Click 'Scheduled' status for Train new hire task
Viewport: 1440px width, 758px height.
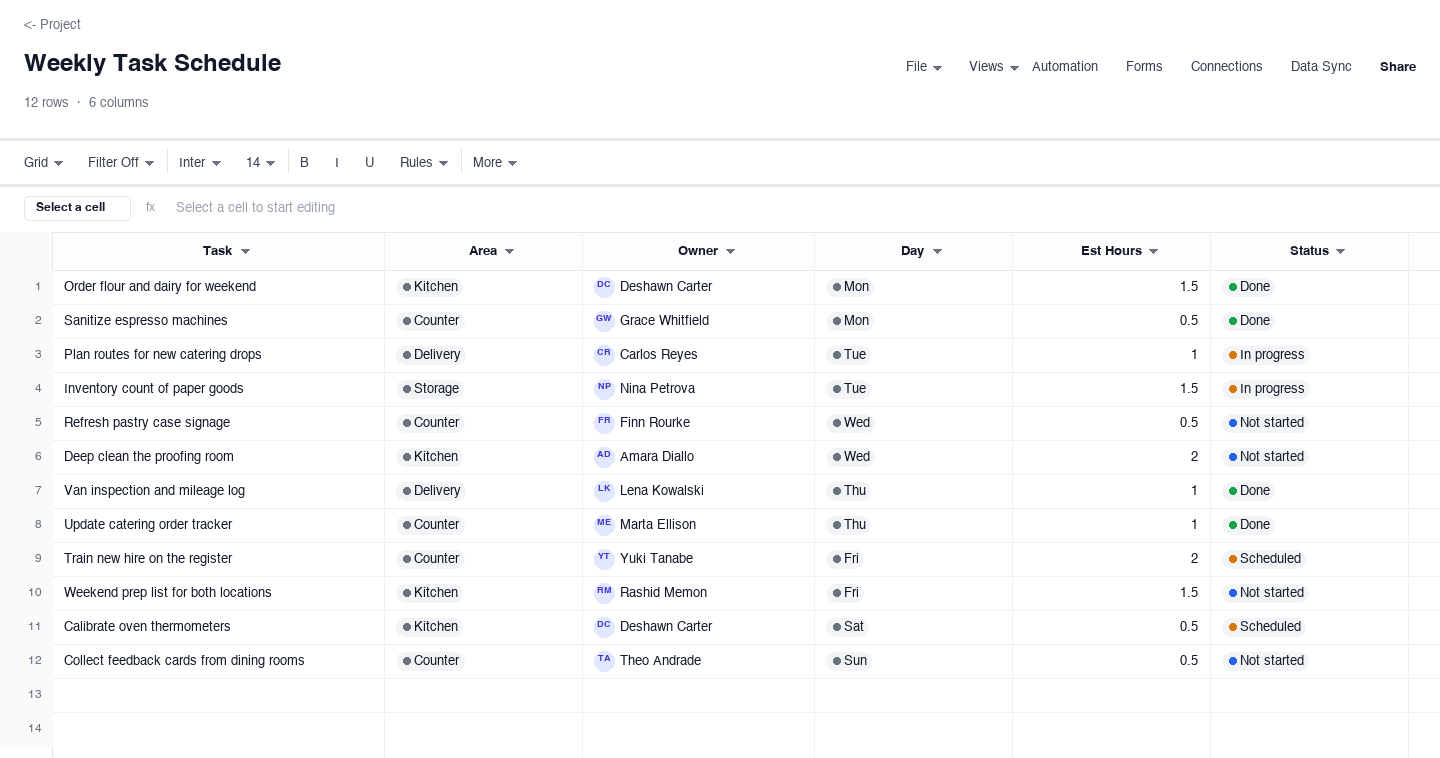click(1264, 558)
